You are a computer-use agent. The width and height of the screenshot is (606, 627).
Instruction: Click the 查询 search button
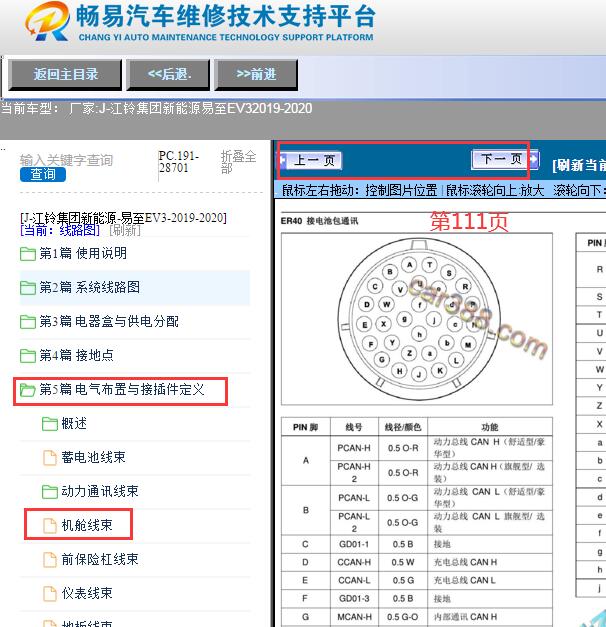tap(43, 174)
